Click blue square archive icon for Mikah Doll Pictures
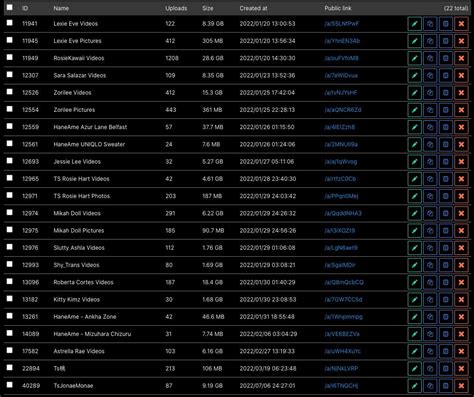This screenshot has width=474, height=397. point(446,231)
